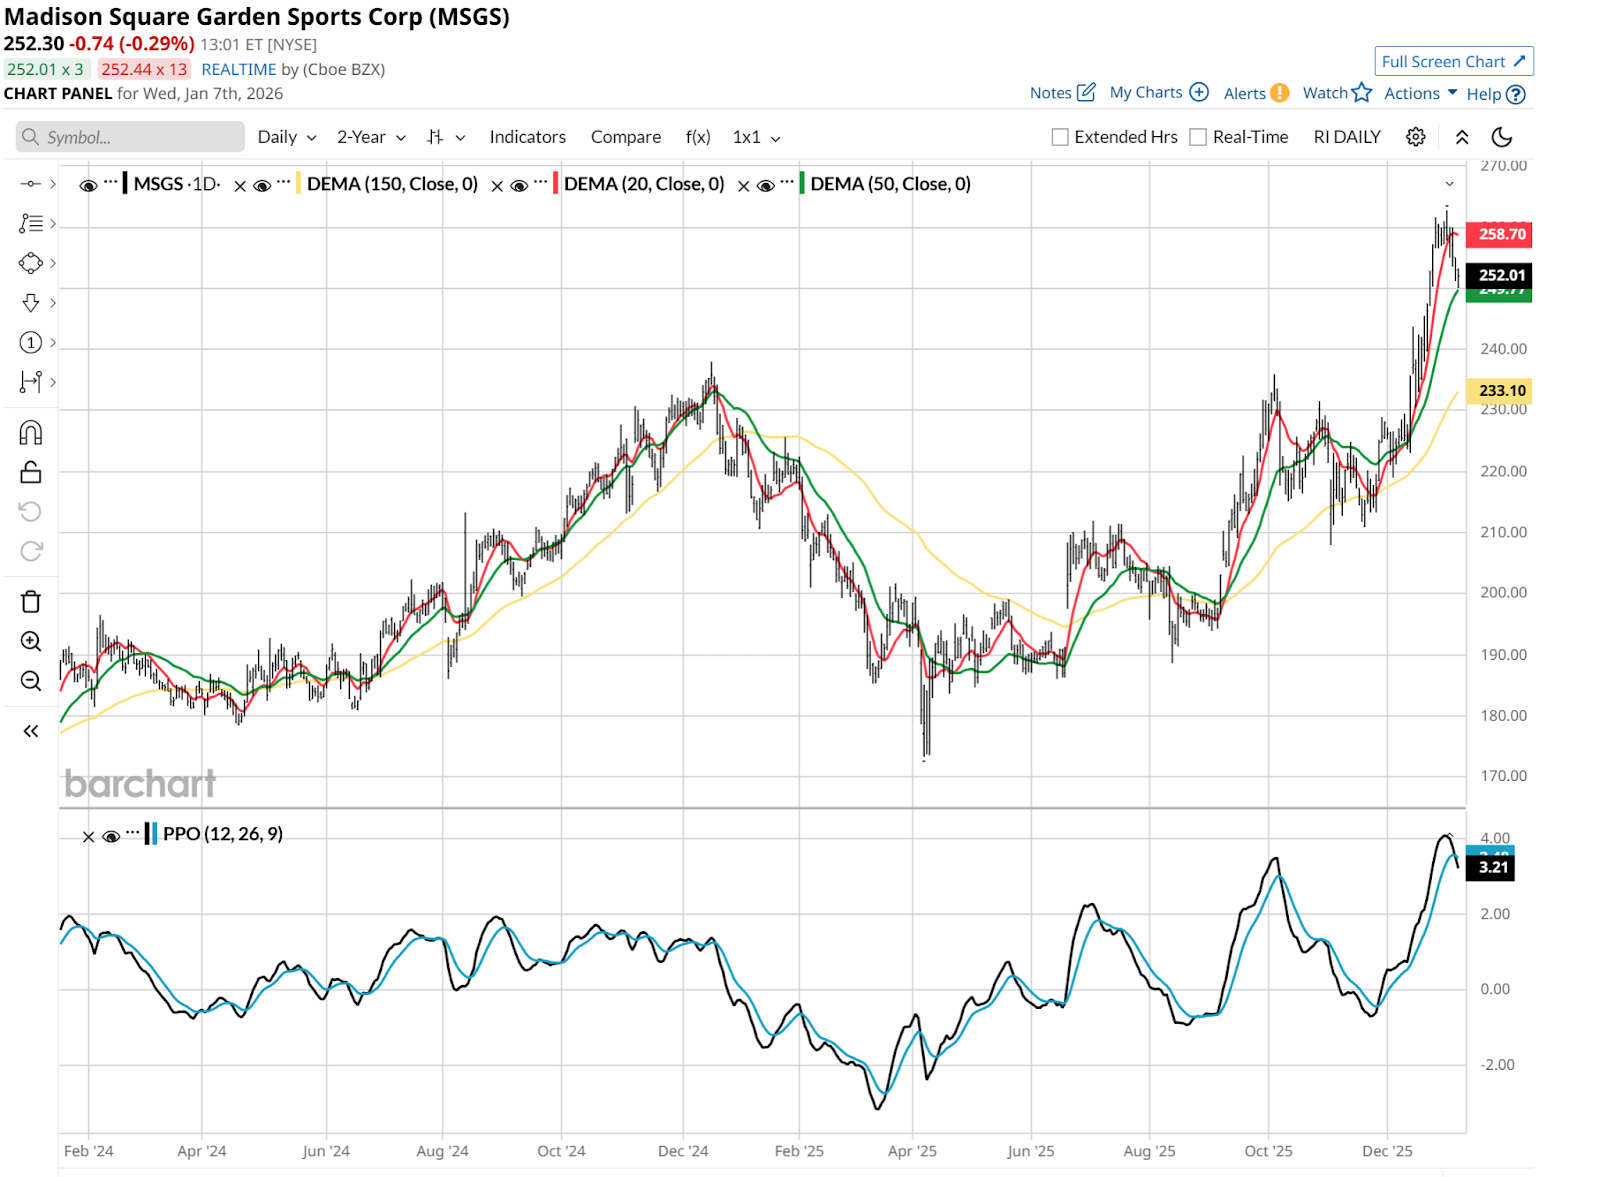Open the 2-Year range dropdown
This screenshot has width=1600, height=1177.
[371, 137]
